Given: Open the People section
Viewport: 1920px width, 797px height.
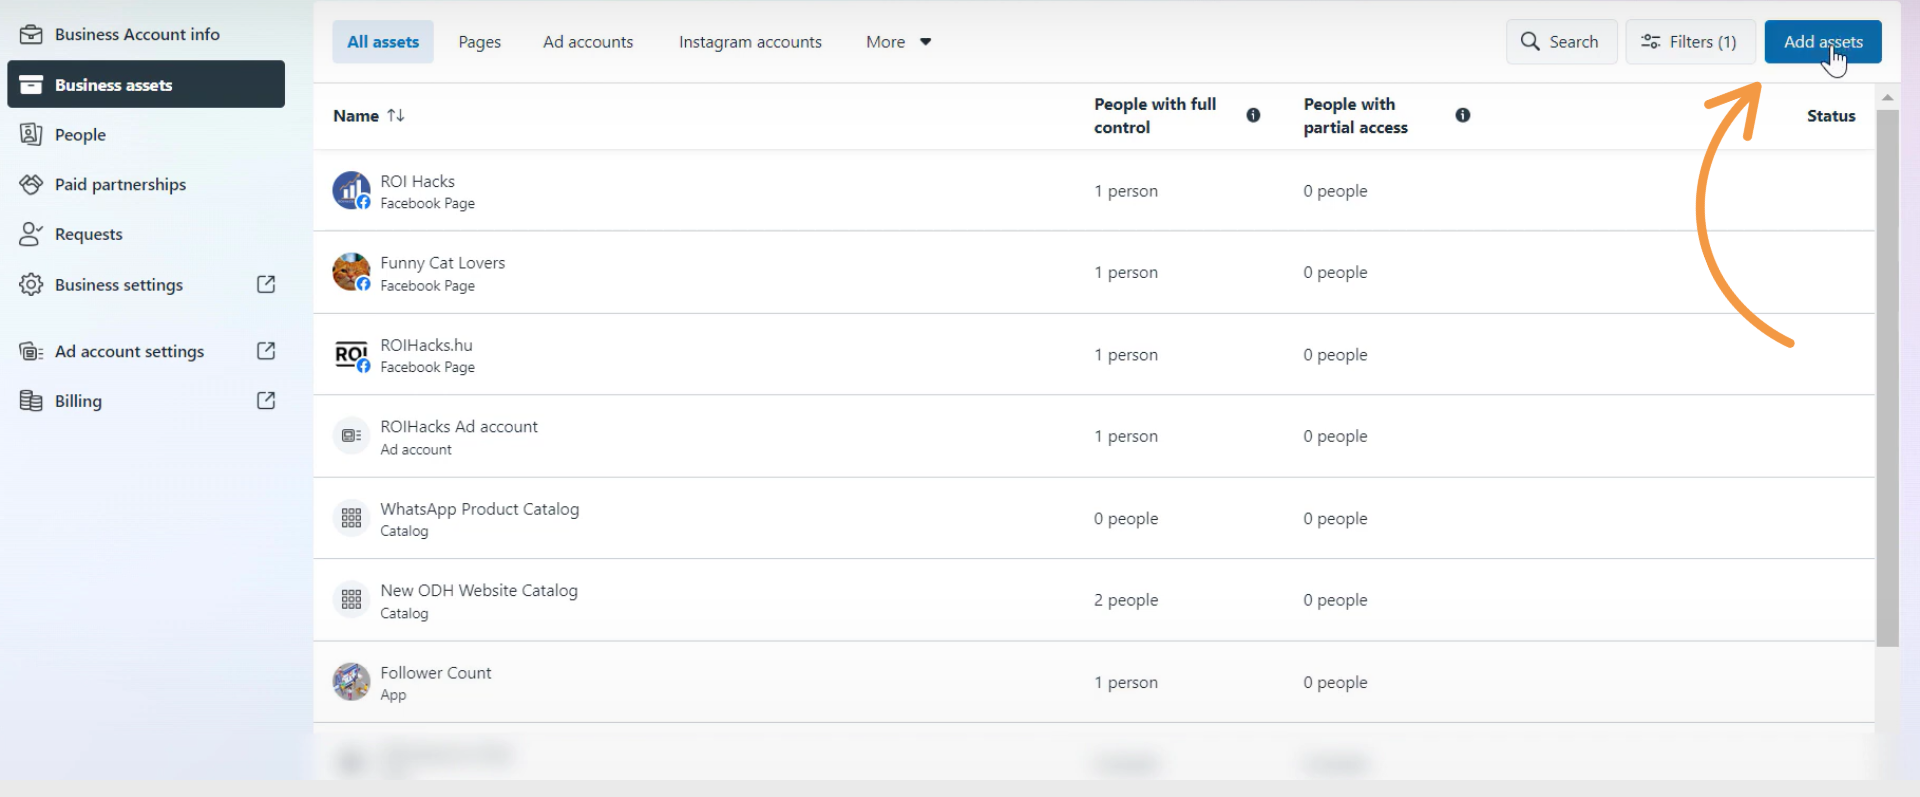Looking at the screenshot, I should point(146,134).
